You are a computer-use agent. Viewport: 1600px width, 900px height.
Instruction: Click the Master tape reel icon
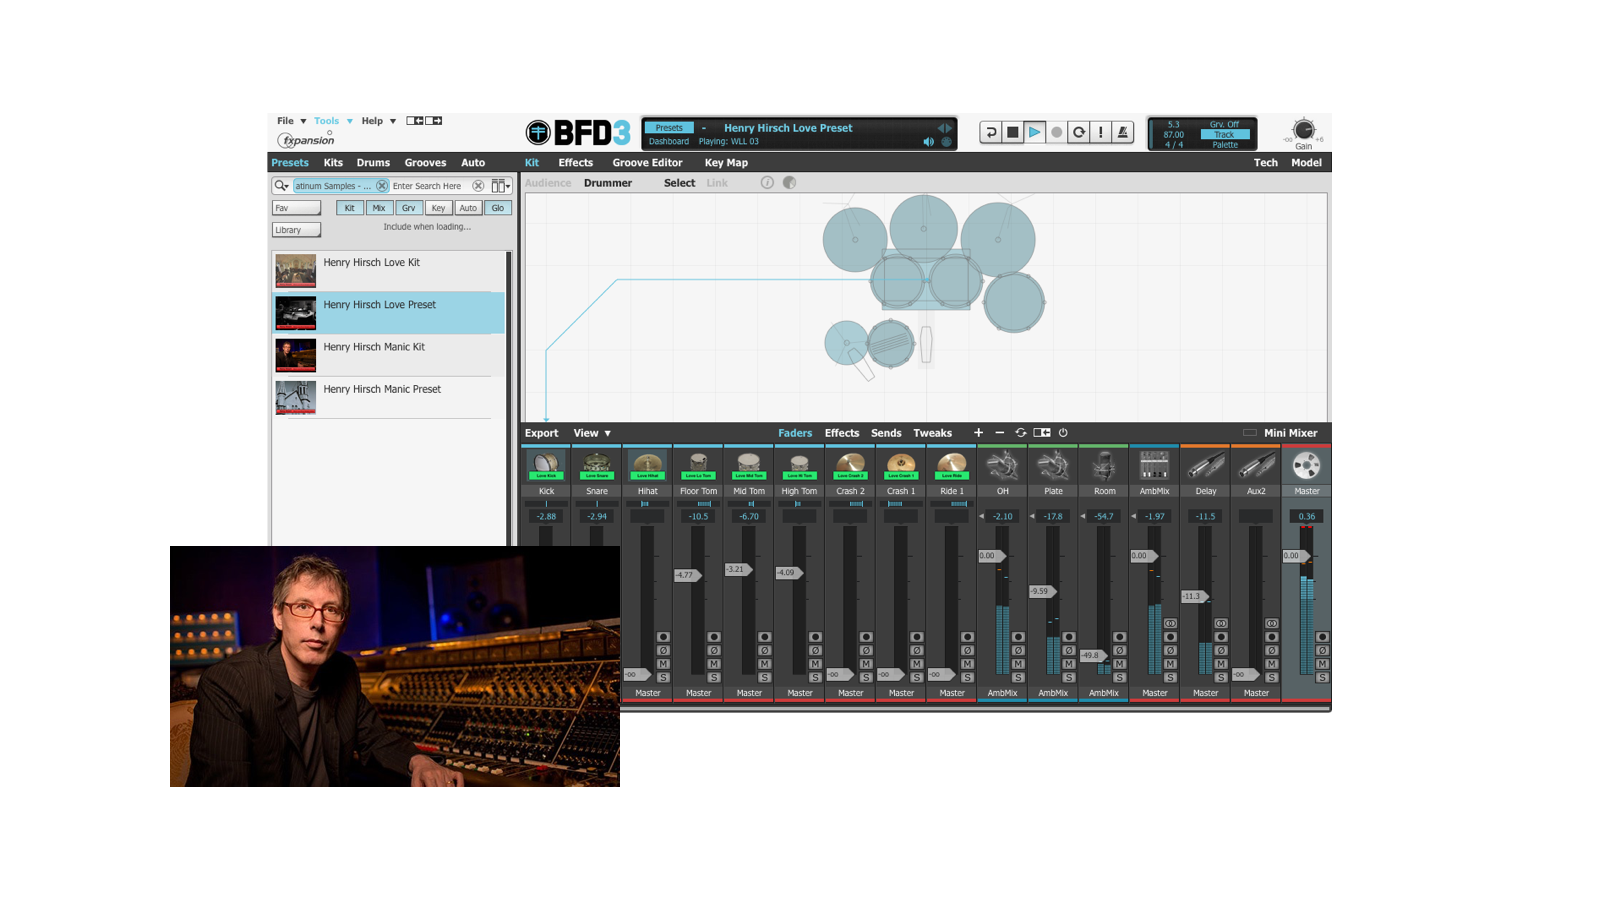pyautogui.click(x=1307, y=465)
